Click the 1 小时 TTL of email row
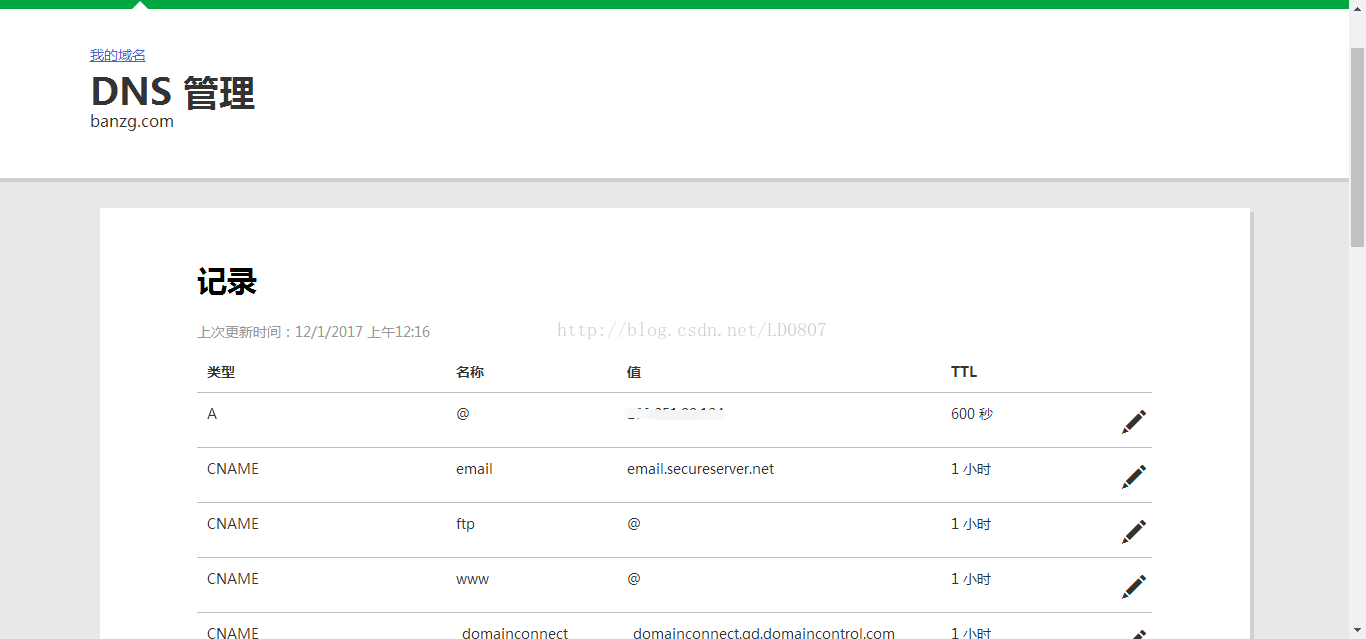This screenshot has width=1366, height=639. (971, 469)
